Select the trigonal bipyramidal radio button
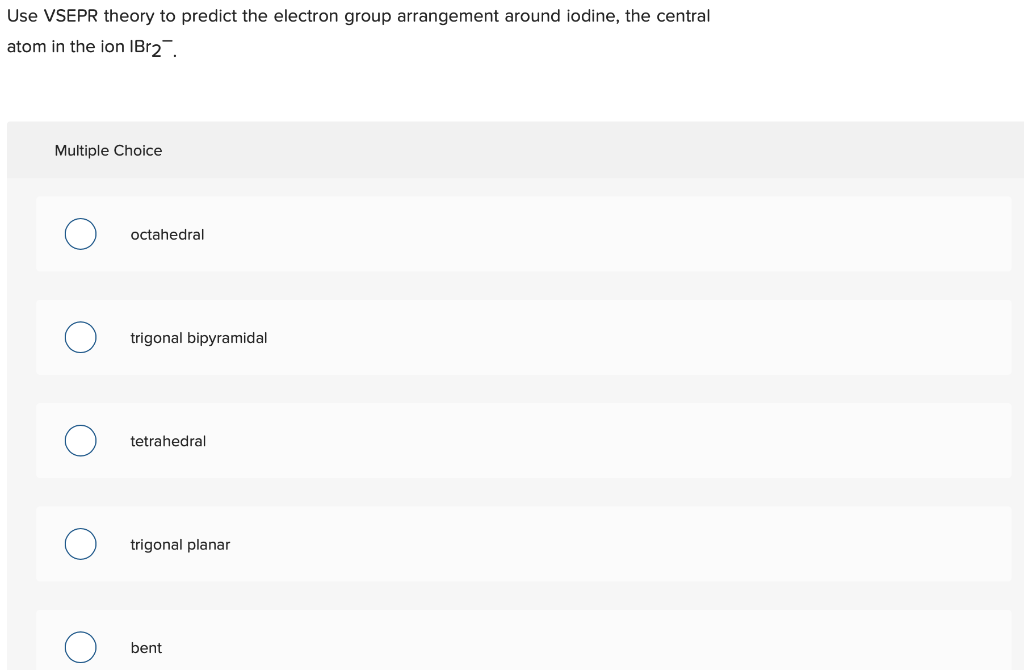This screenshot has width=1024, height=670. pos(80,337)
